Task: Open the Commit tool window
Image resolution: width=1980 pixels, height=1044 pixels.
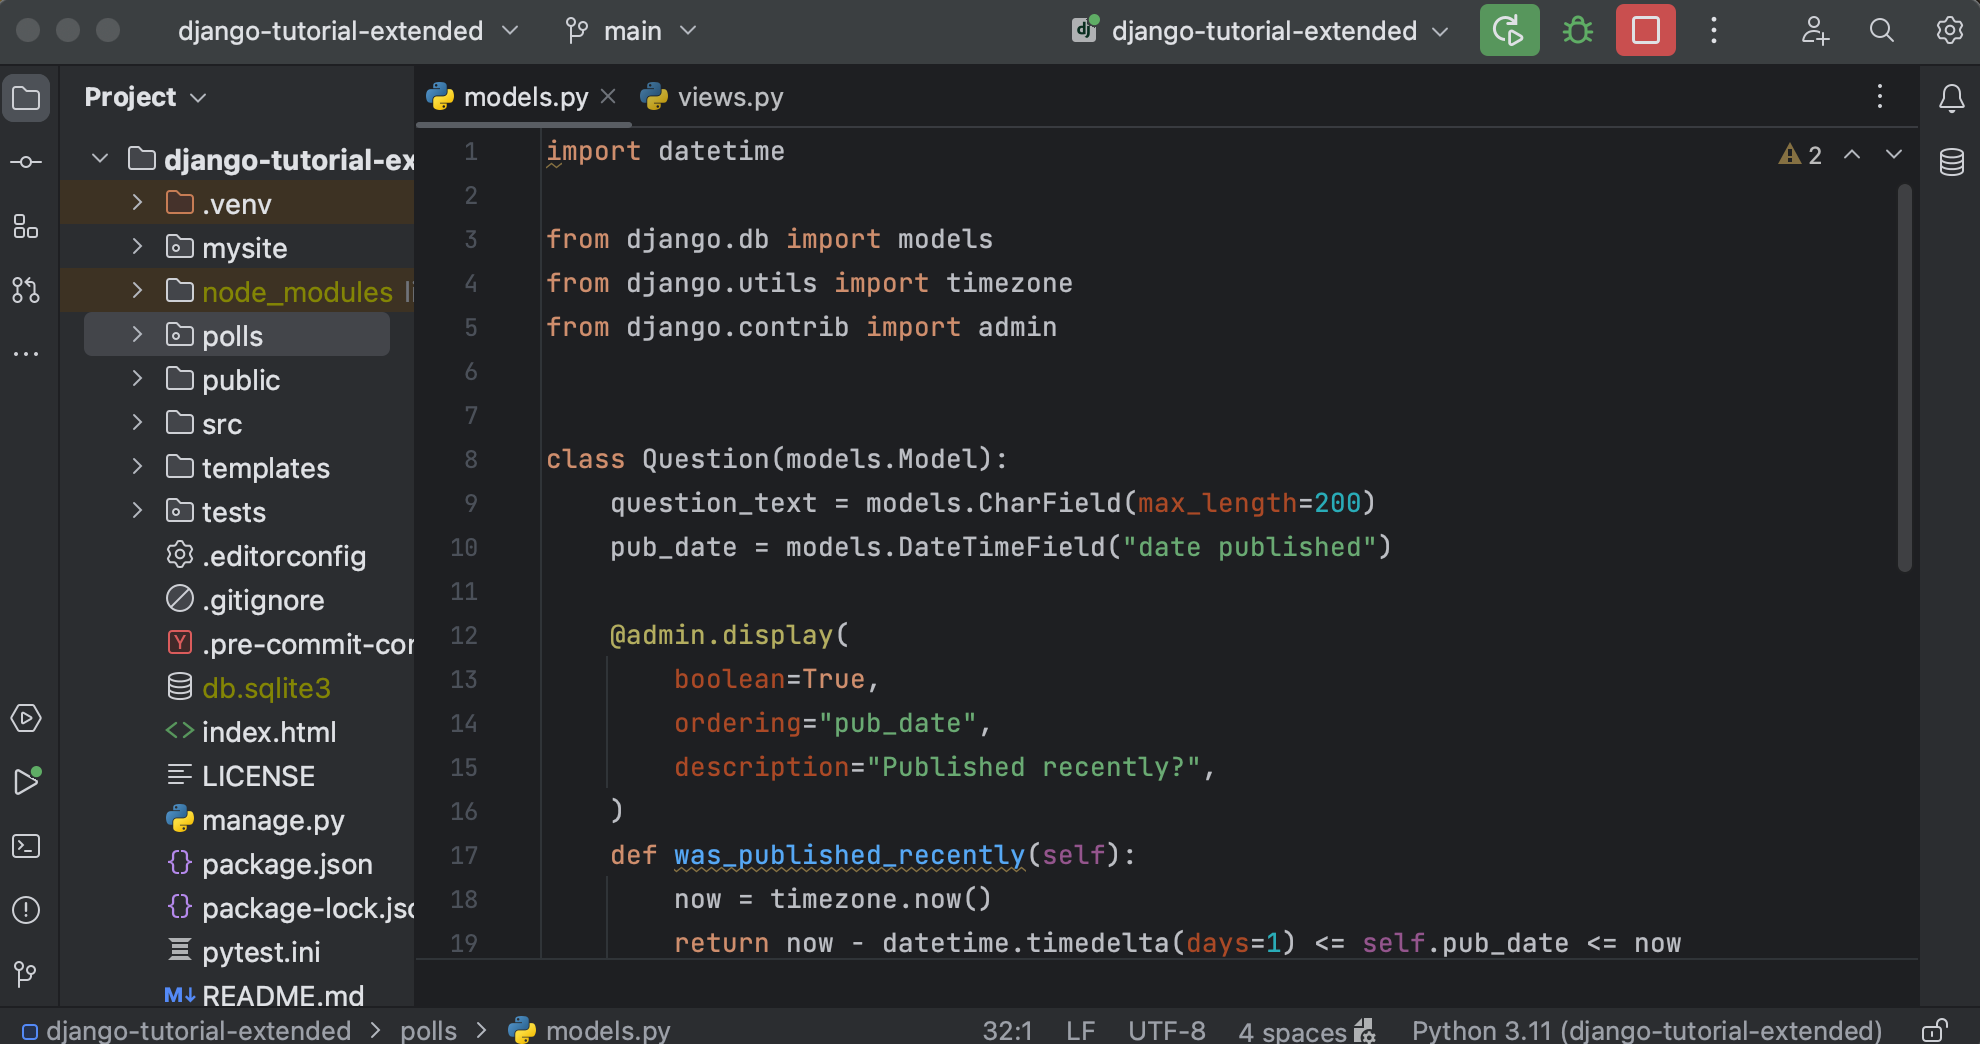Action: pos(25,160)
